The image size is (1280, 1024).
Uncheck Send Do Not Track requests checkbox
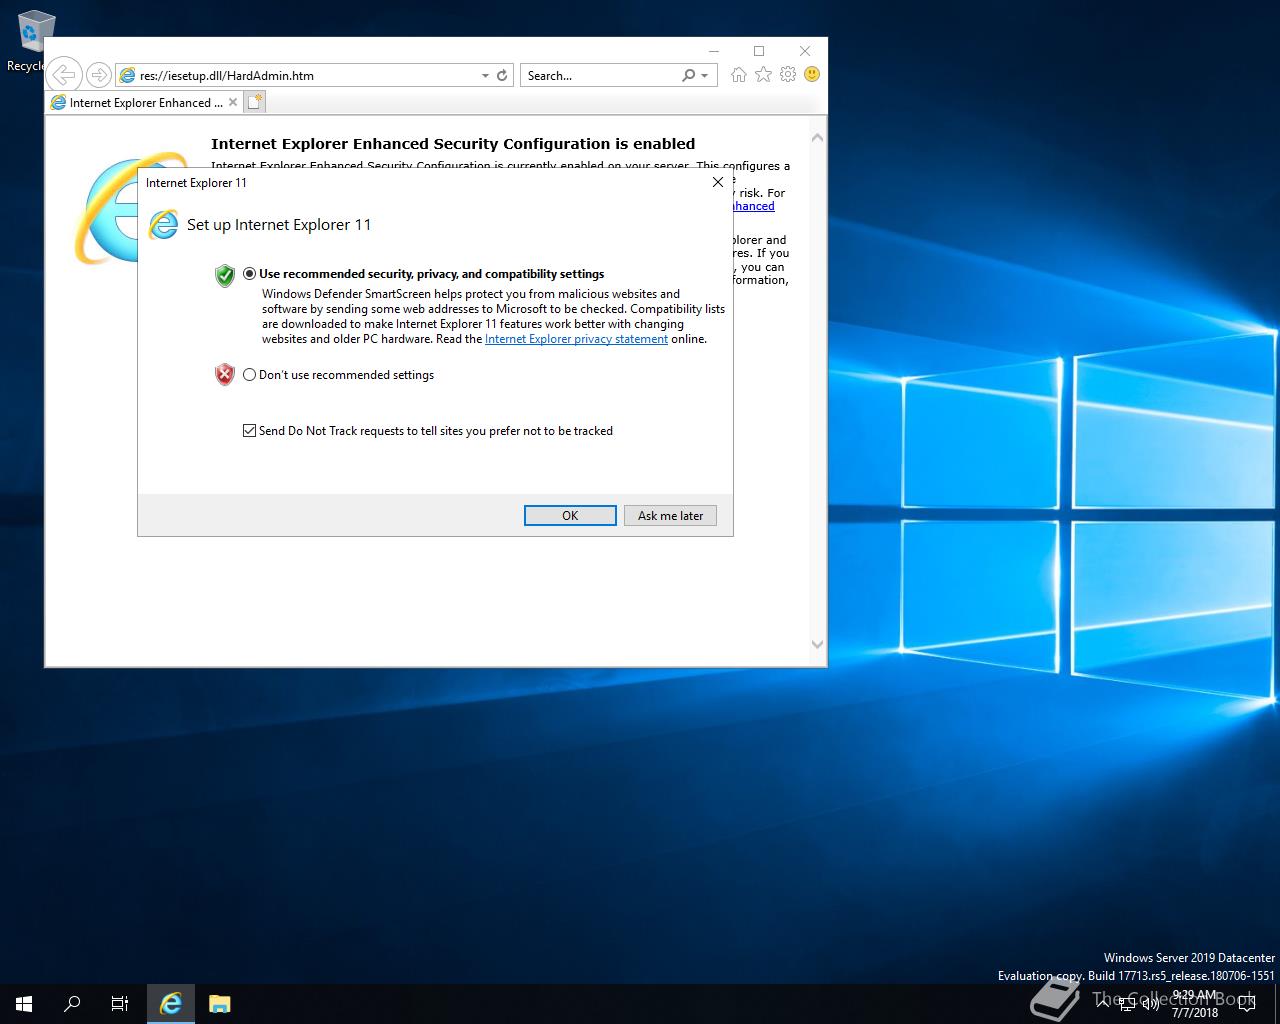pos(250,431)
